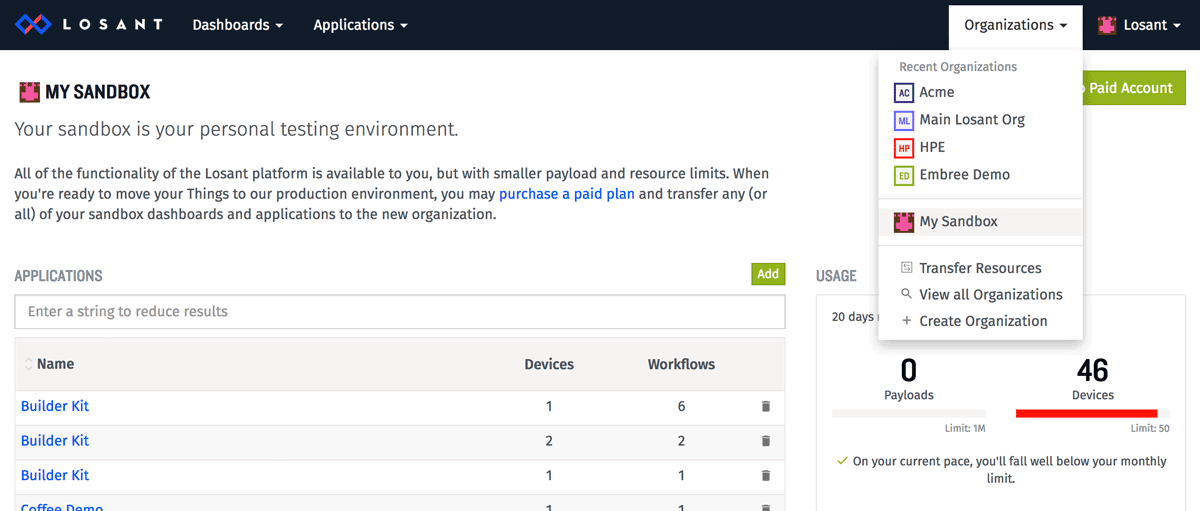This screenshot has width=1200, height=511.
Task: Click the AC badge icon for Acme
Action: [x=903, y=92]
